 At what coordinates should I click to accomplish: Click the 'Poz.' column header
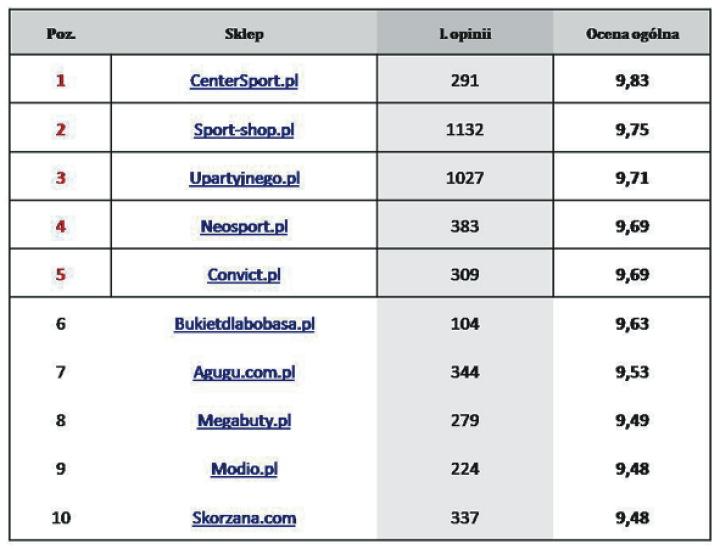[61, 34]
